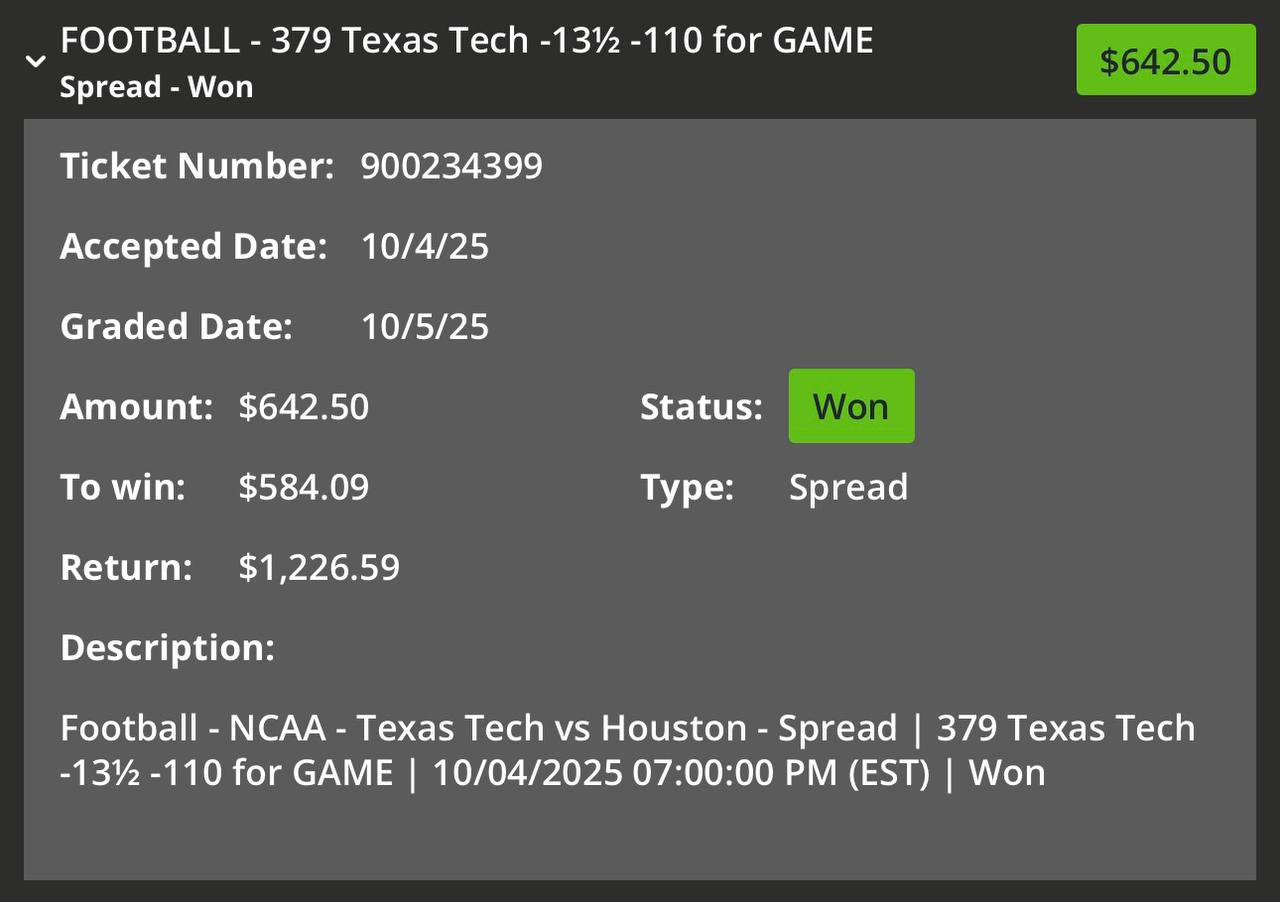Image resolution: width=1280 pixels, height=902 pixels.
Task: Select the To win value $584.09
Action: pos(304,487)
